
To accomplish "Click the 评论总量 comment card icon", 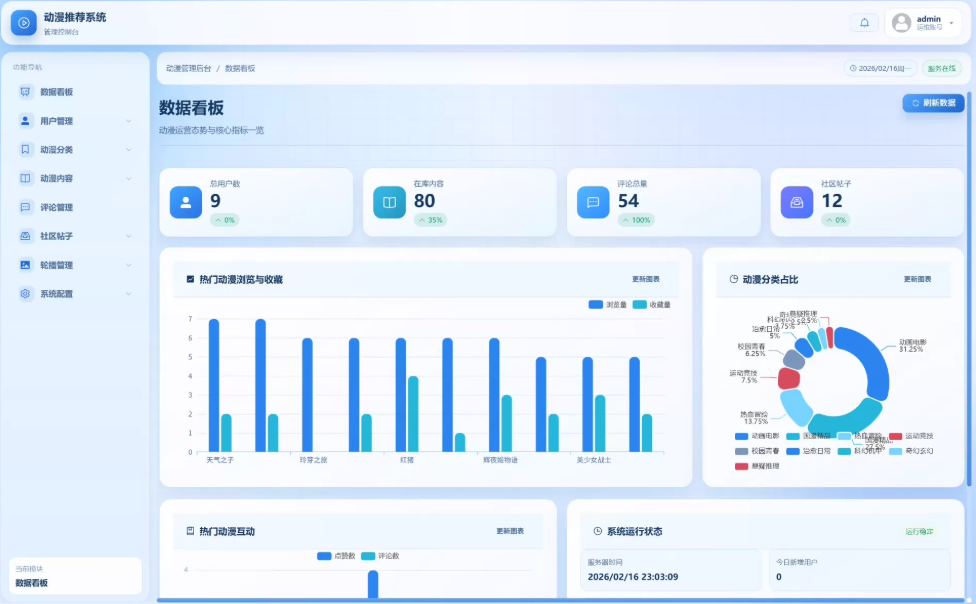I will tap(593, 202).
